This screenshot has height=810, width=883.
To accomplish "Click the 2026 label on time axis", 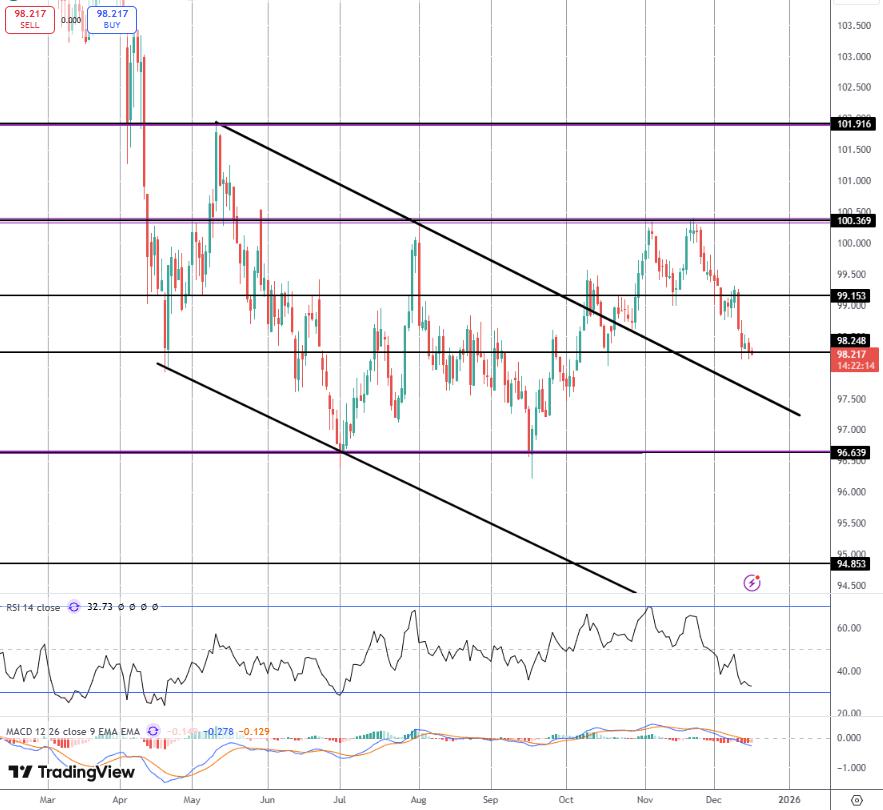I will (789, 799).
